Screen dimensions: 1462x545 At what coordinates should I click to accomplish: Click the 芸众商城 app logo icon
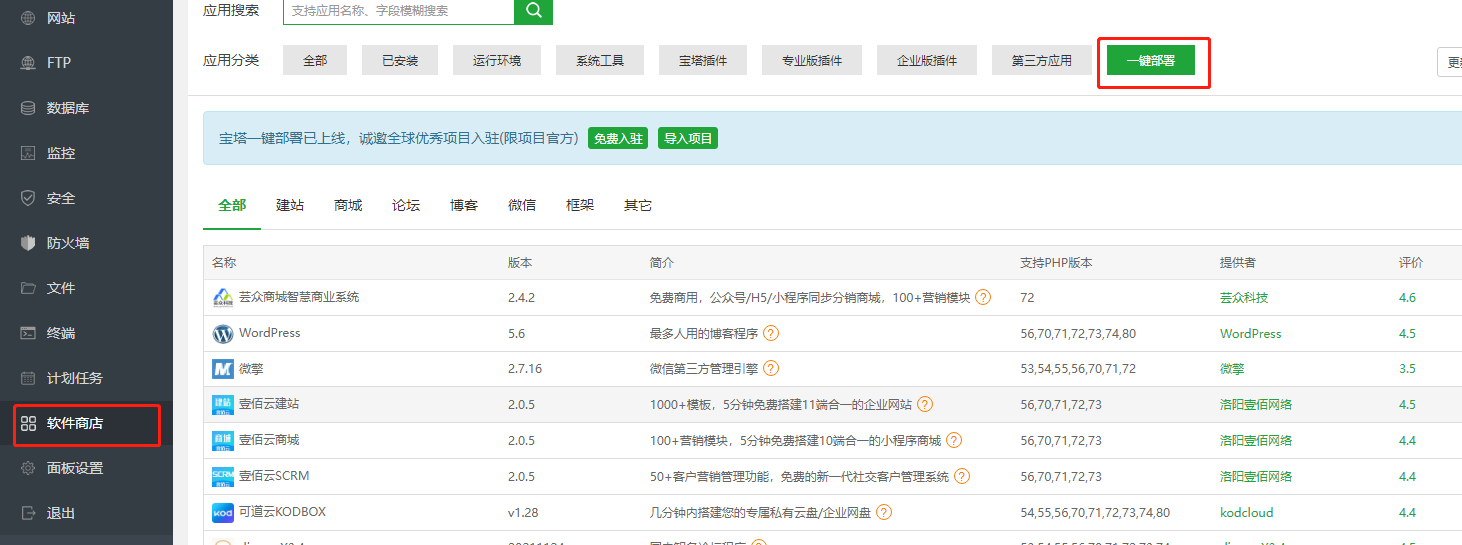pos(223,298)
